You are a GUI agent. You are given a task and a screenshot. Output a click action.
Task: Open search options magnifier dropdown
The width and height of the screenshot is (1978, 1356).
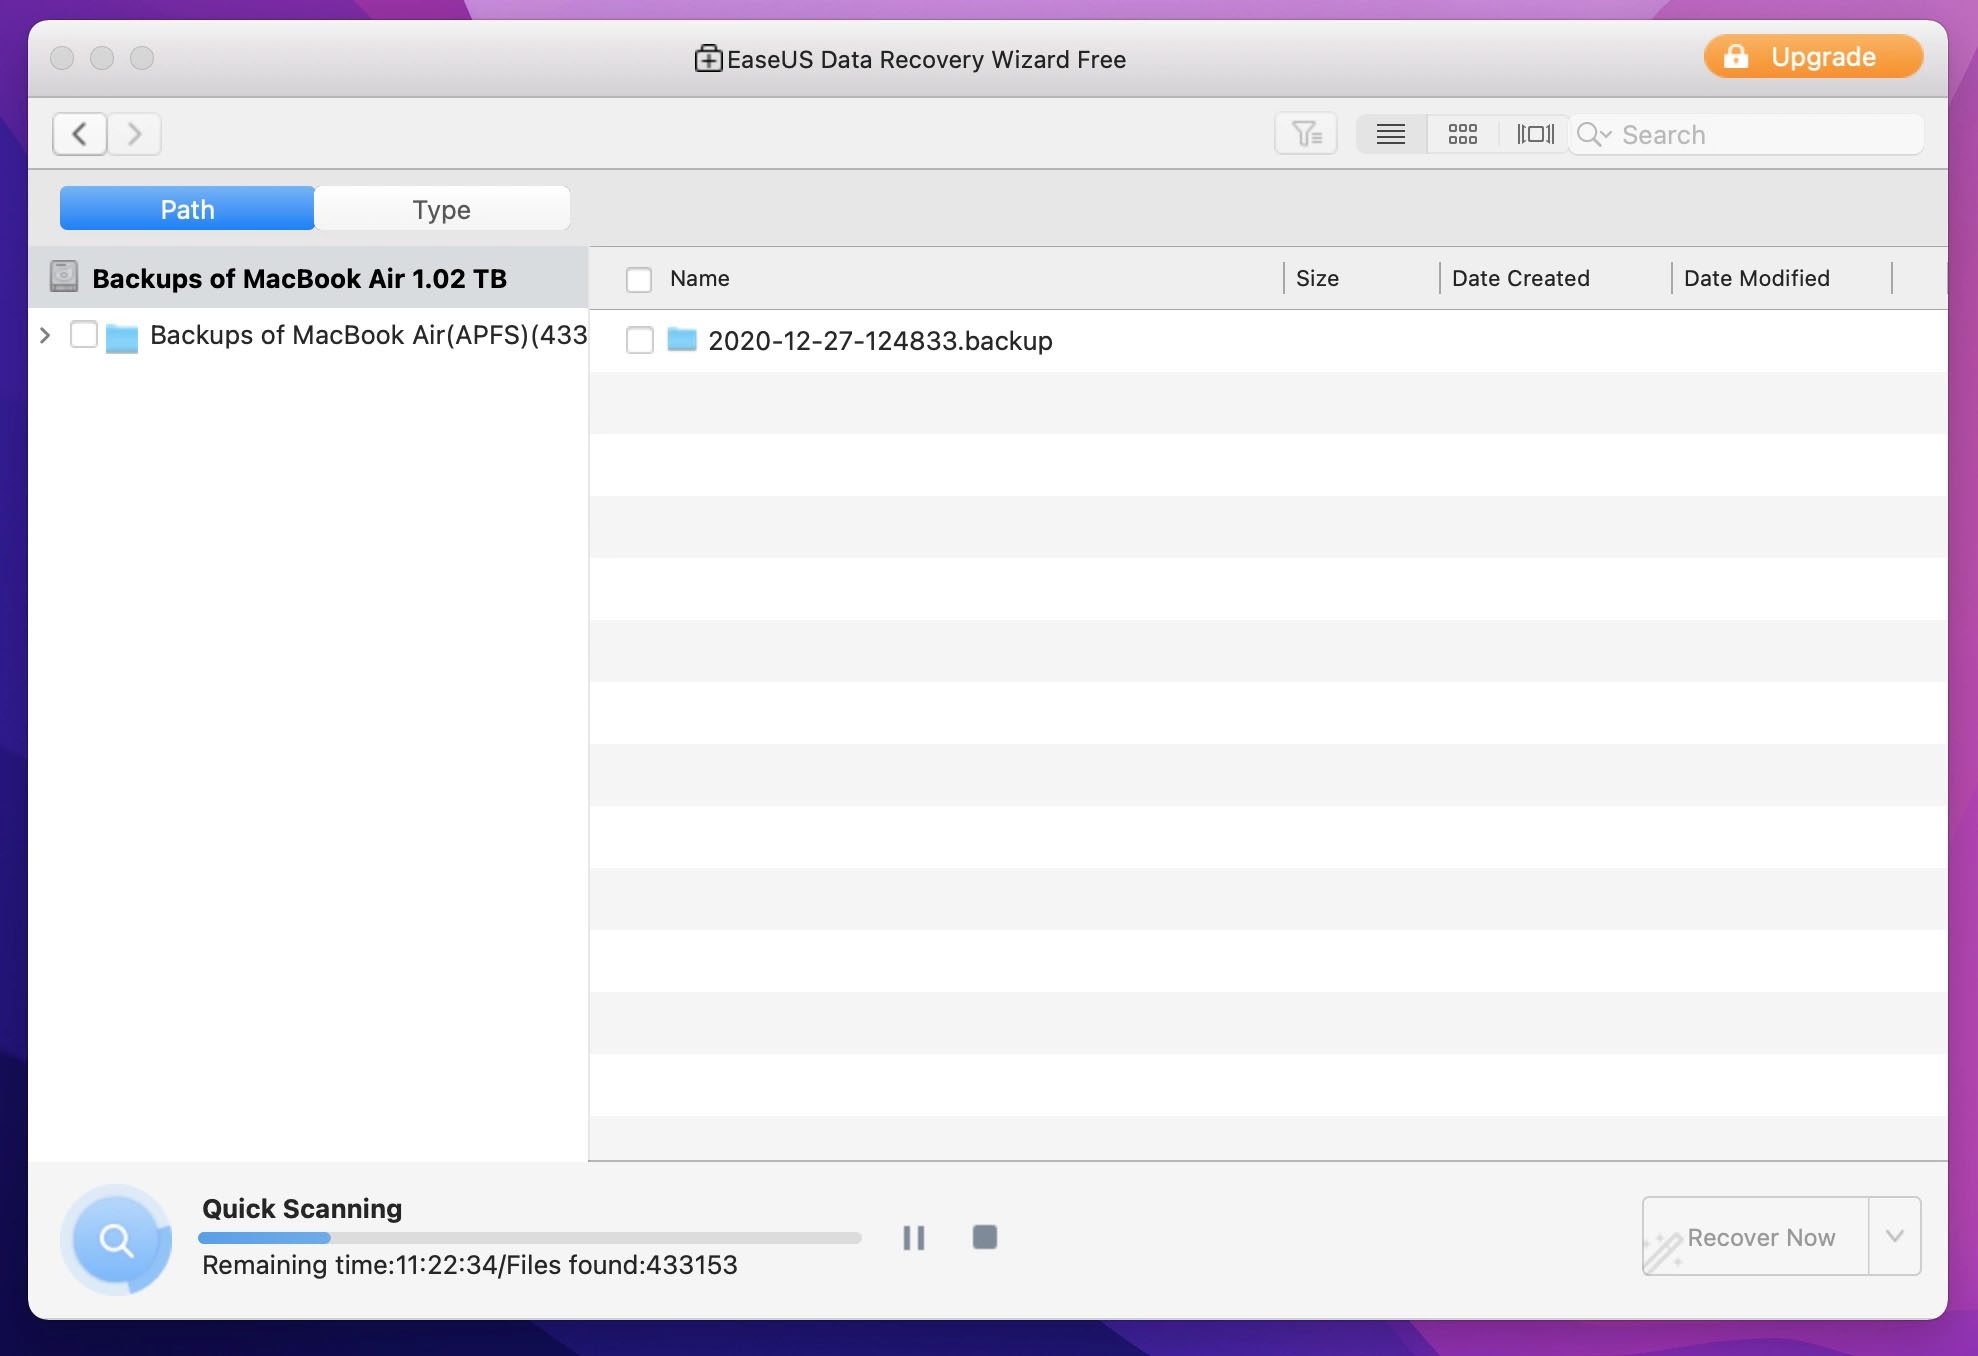tap(1594, 134)
